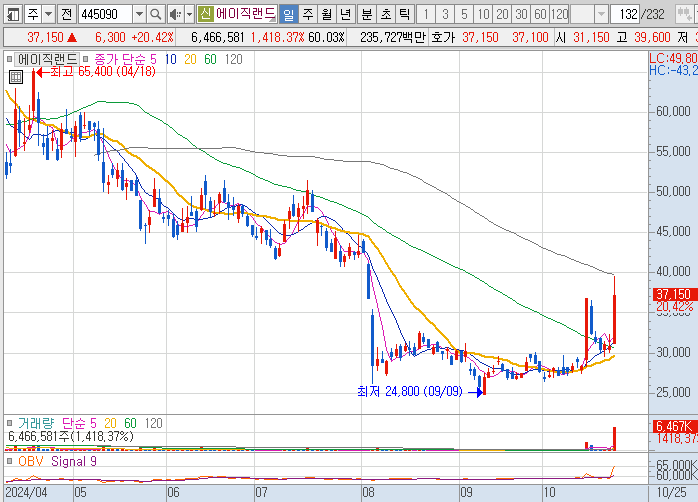Click the 20-day MA legend in the price chart

pos(191,59)
